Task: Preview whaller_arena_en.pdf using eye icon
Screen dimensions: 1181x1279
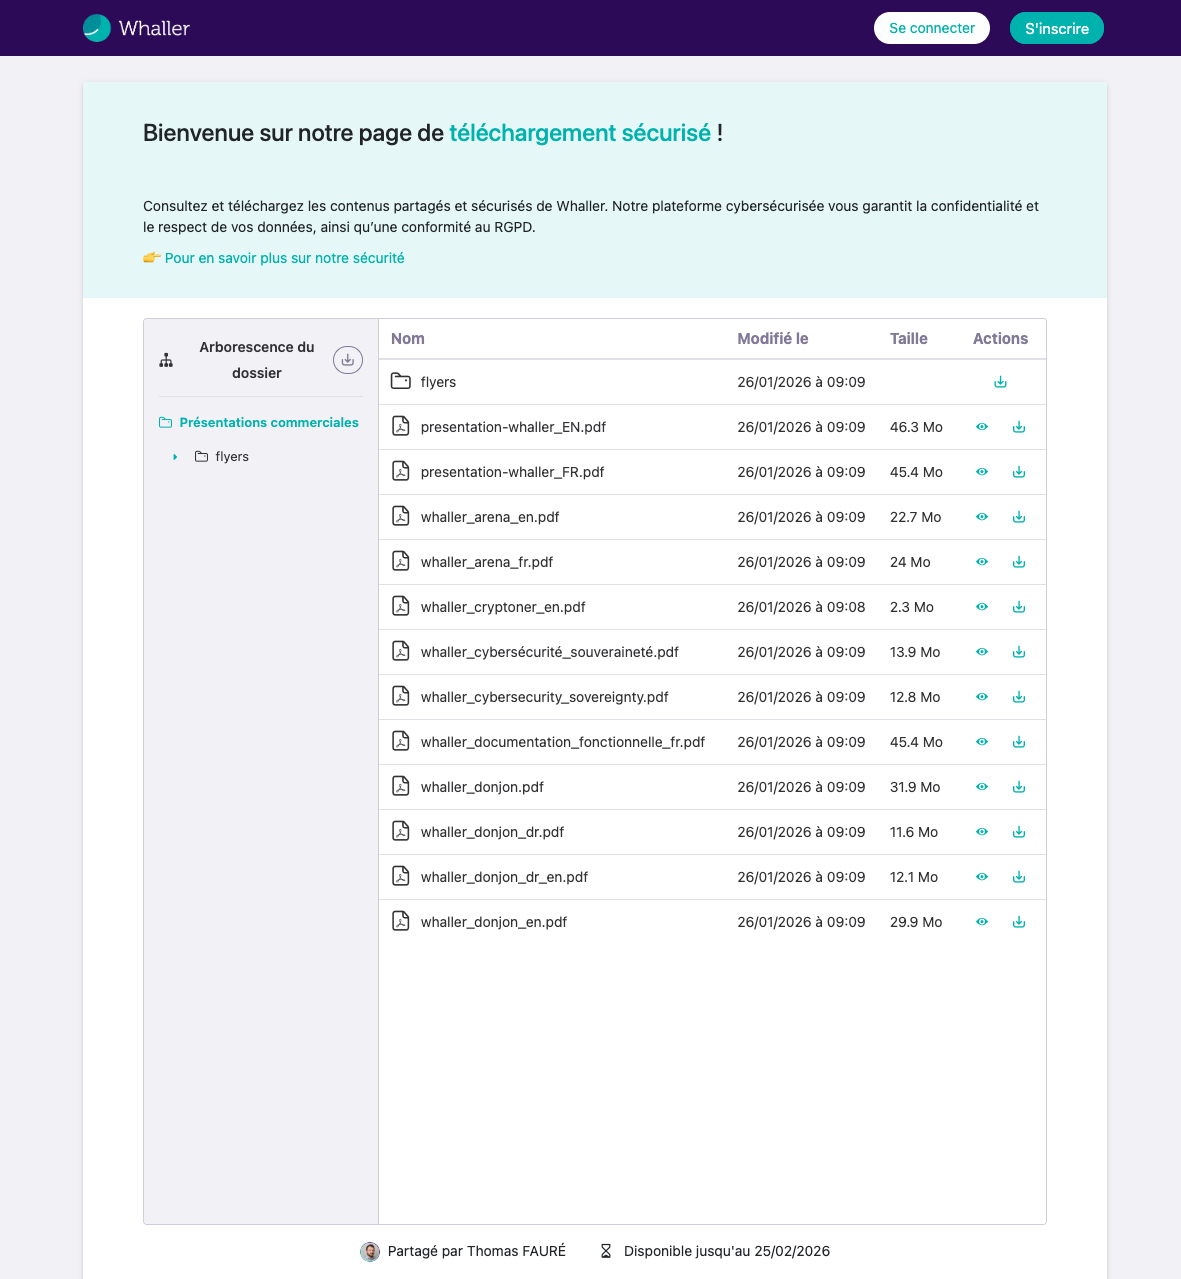Action: coord(982,517)
